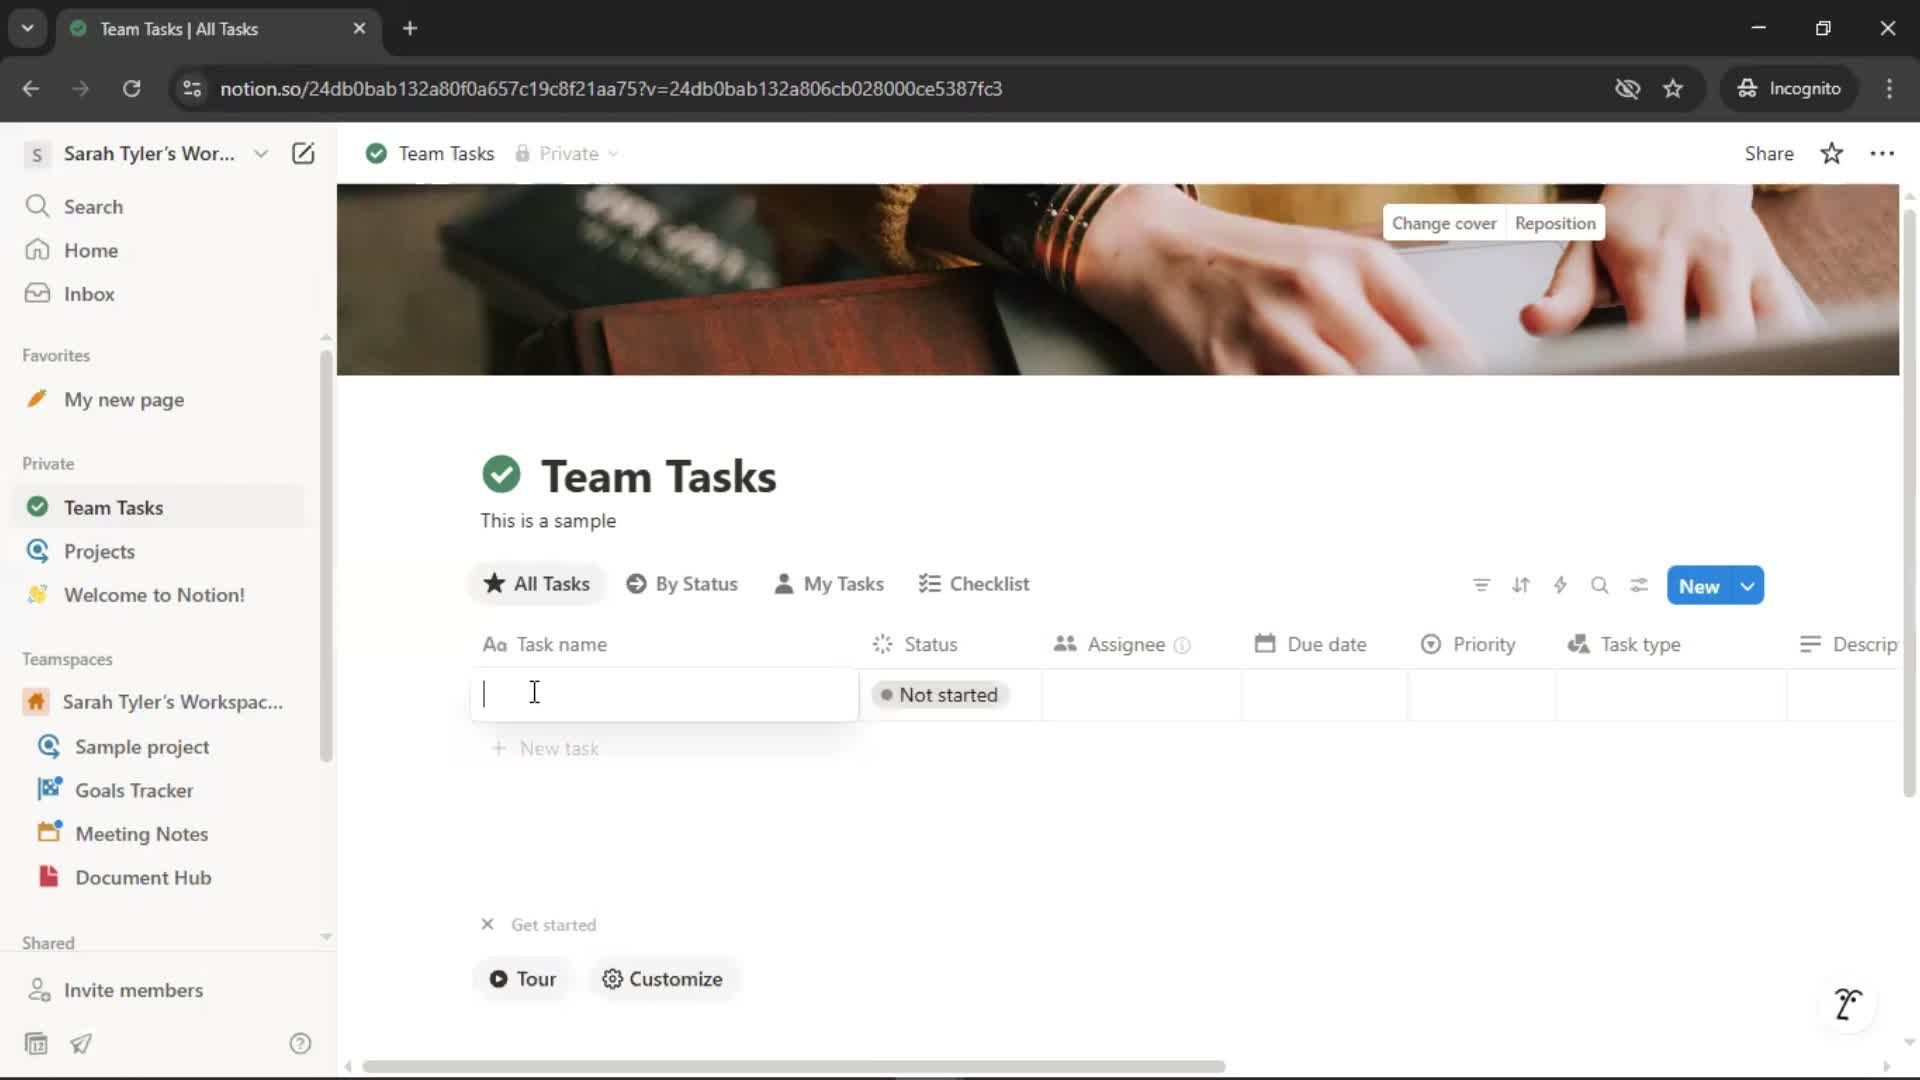Open a new browser tab
The width and height of the screenshot is (1920, 1080).
pyautogui.click(x=409, y=28)
